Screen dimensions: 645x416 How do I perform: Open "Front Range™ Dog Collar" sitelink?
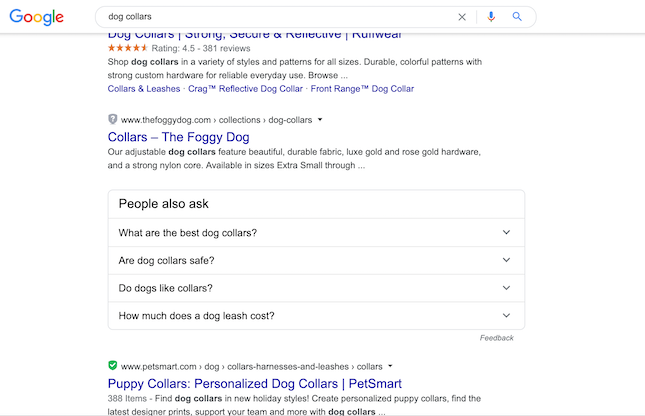pyautogui.click(x=362, y=89)
